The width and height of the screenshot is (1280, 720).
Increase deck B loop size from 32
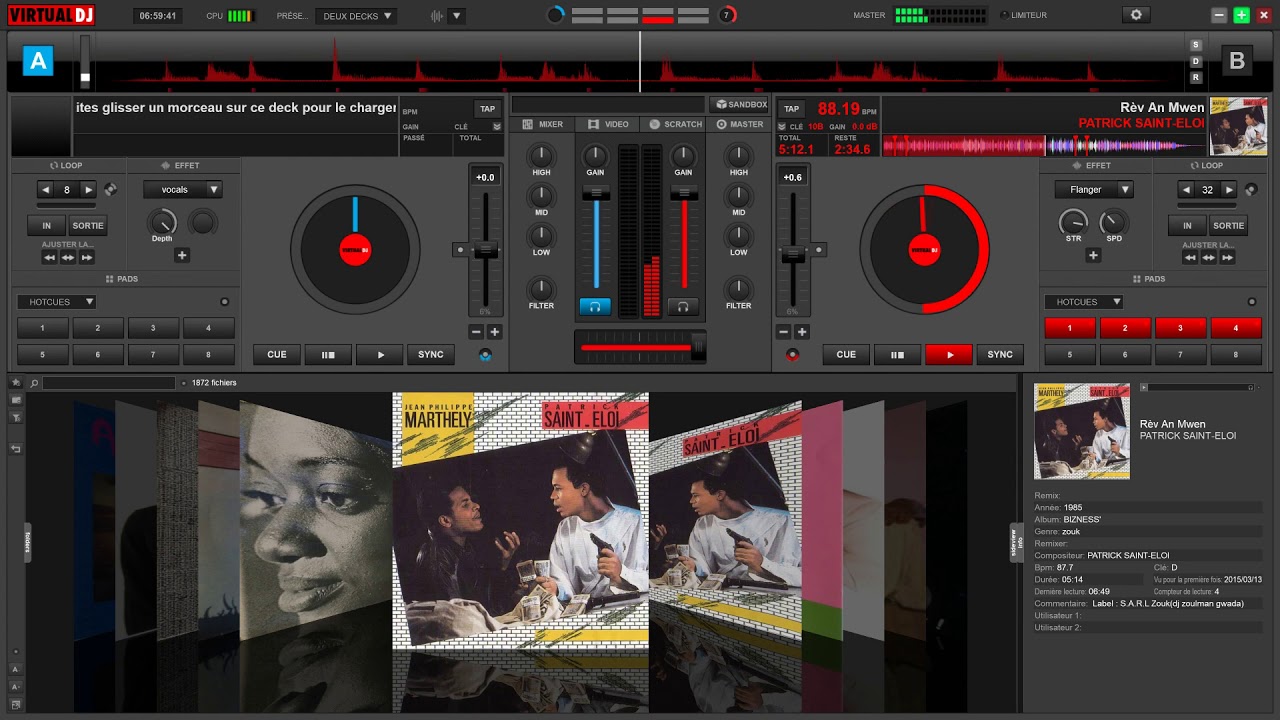(x=1229, y=189)
